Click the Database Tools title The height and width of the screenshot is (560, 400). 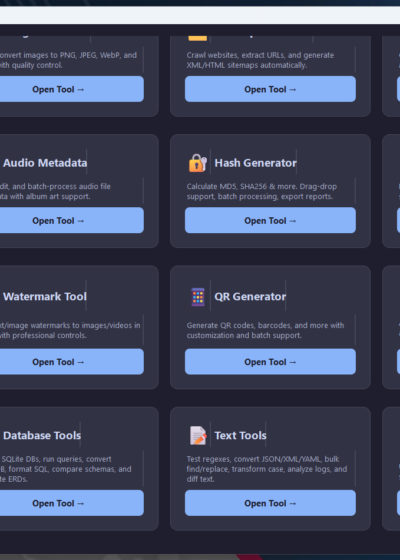coord(42,435)
